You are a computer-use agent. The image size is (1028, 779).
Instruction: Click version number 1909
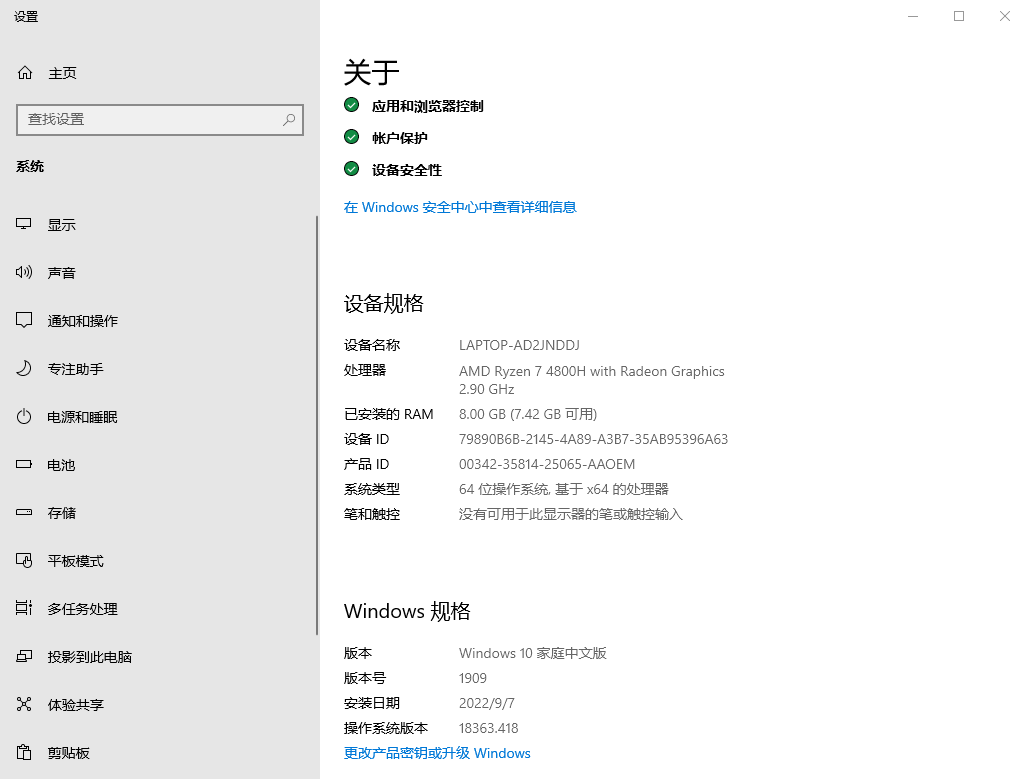473,678
